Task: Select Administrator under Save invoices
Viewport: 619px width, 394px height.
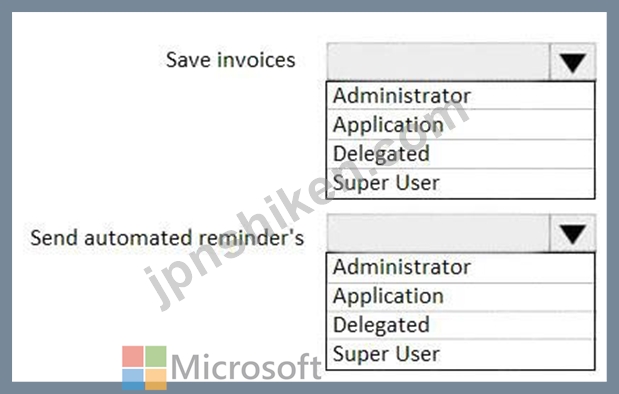Action: 460,96
